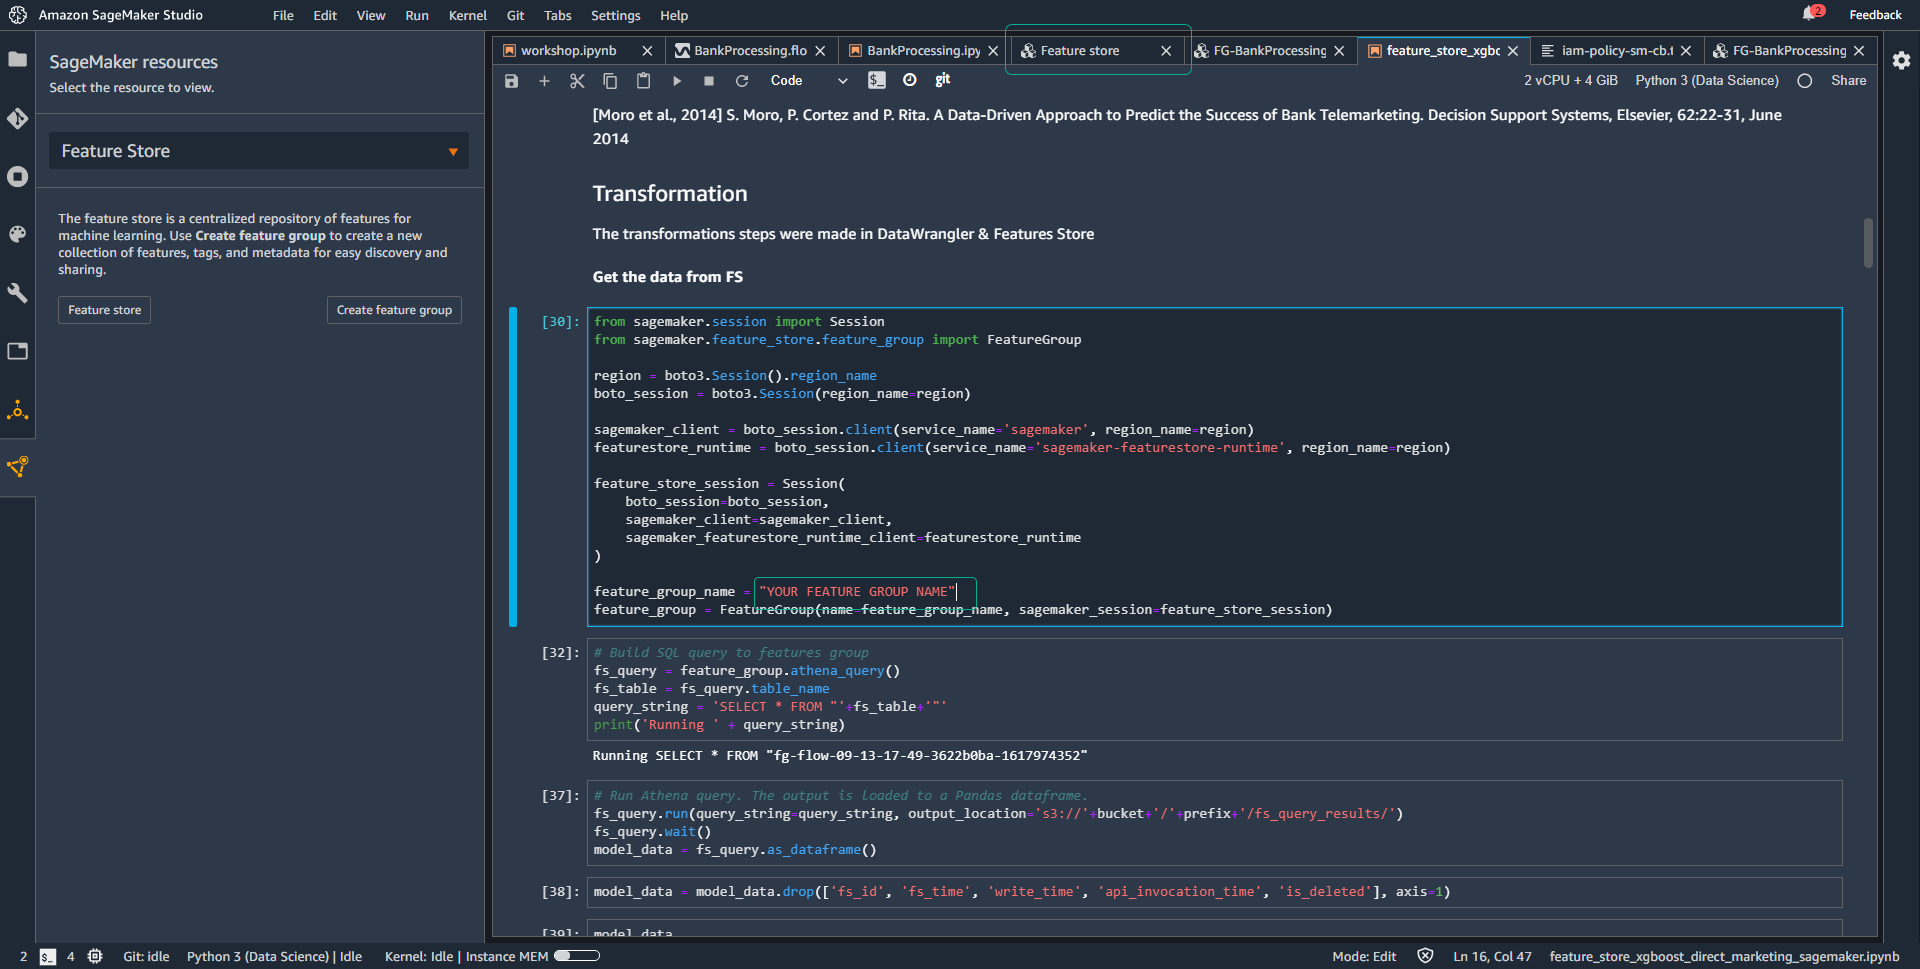Viewport: 1920px width, 969px height.
Task: Click the trusted notebook shield icon
Action: click(1425, 957)
